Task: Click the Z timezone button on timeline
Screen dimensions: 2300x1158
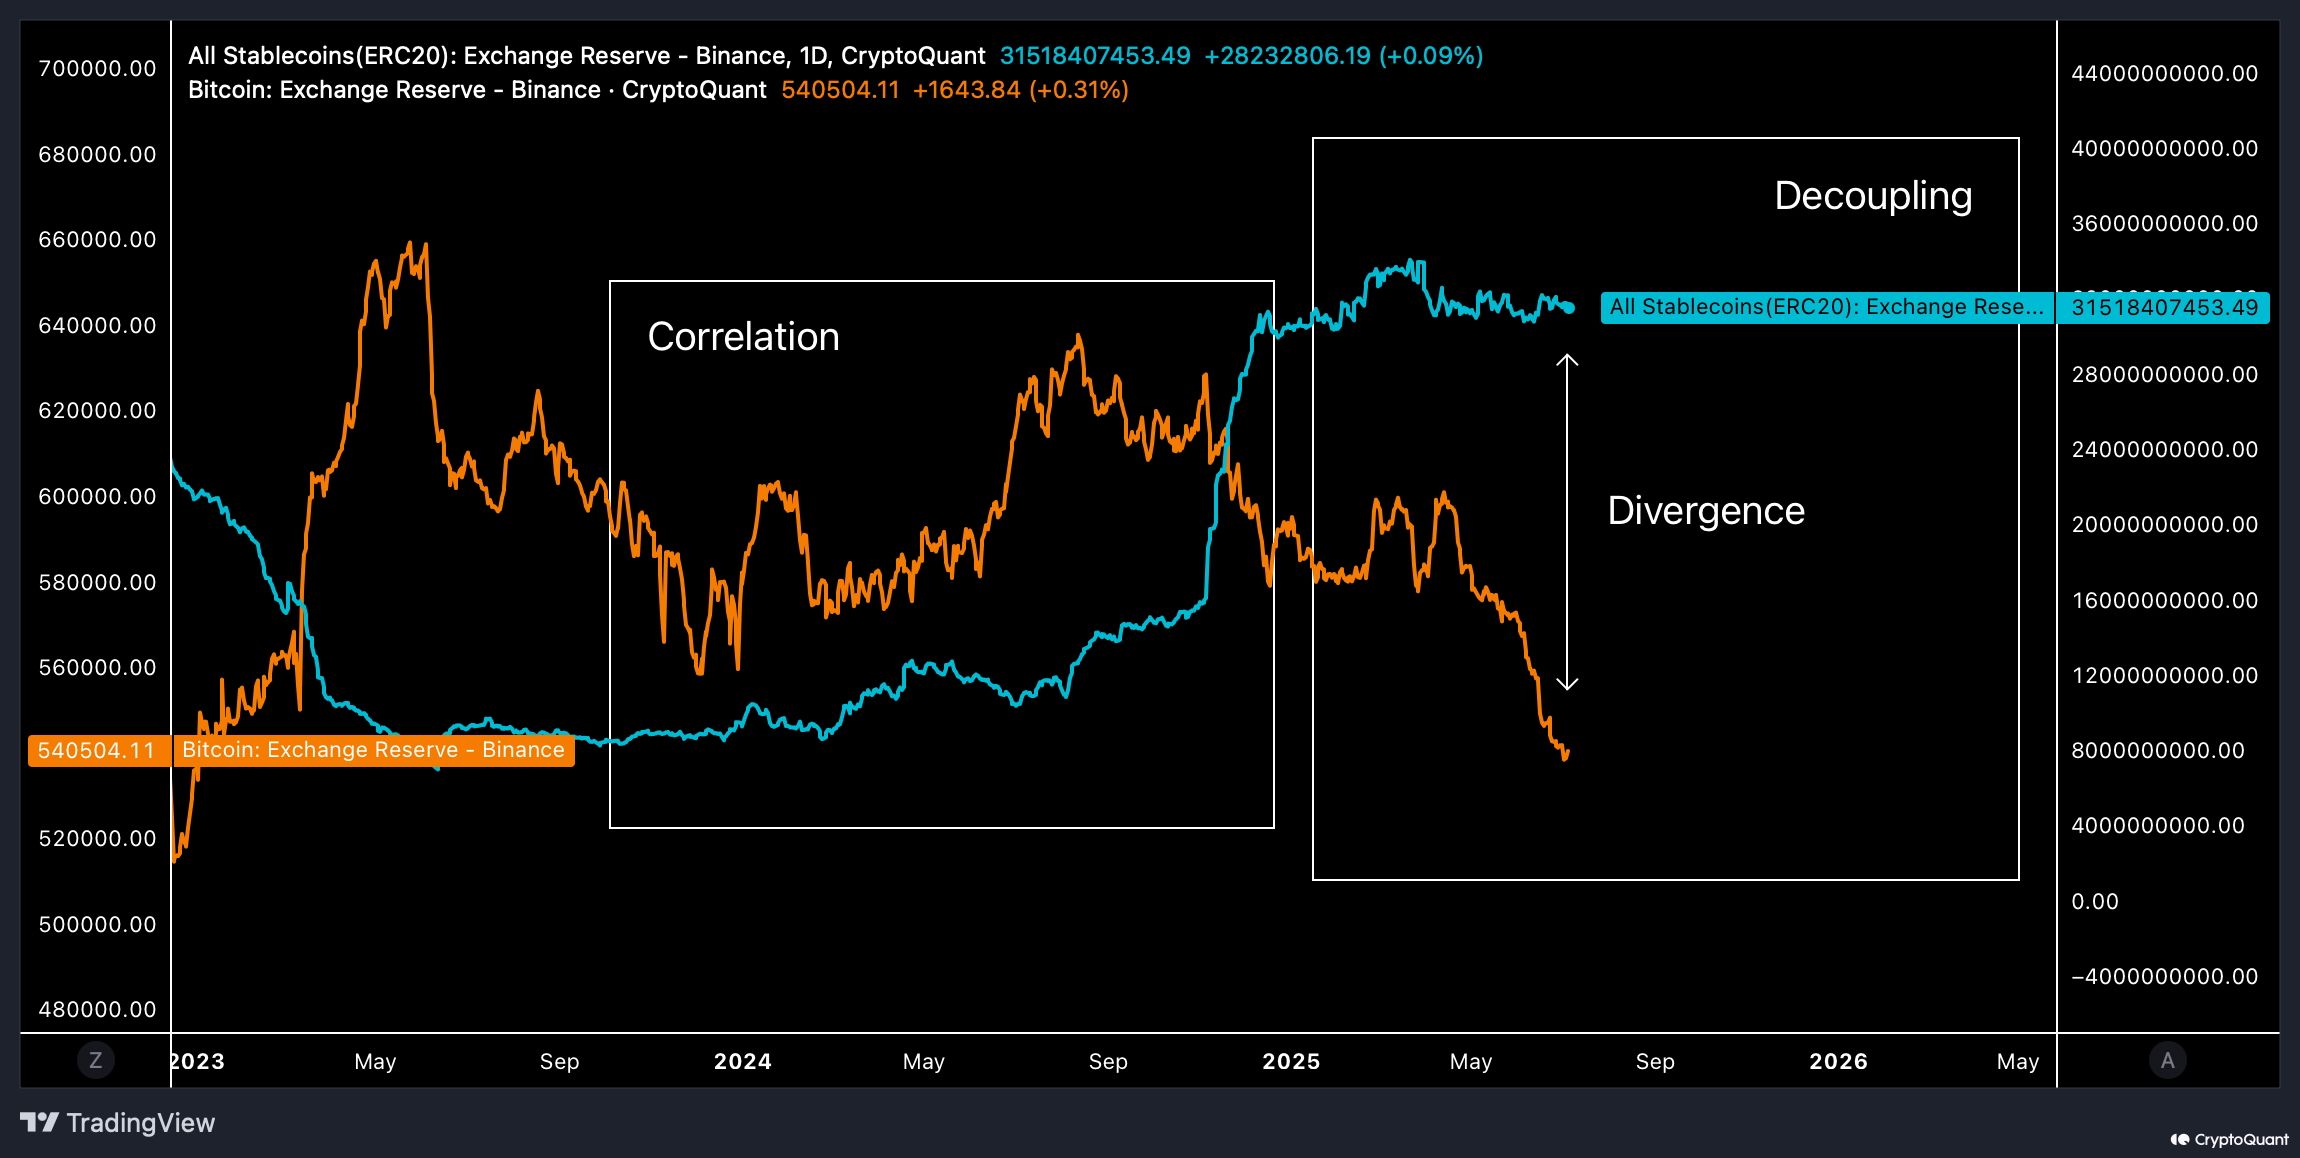Action: 95,1061
